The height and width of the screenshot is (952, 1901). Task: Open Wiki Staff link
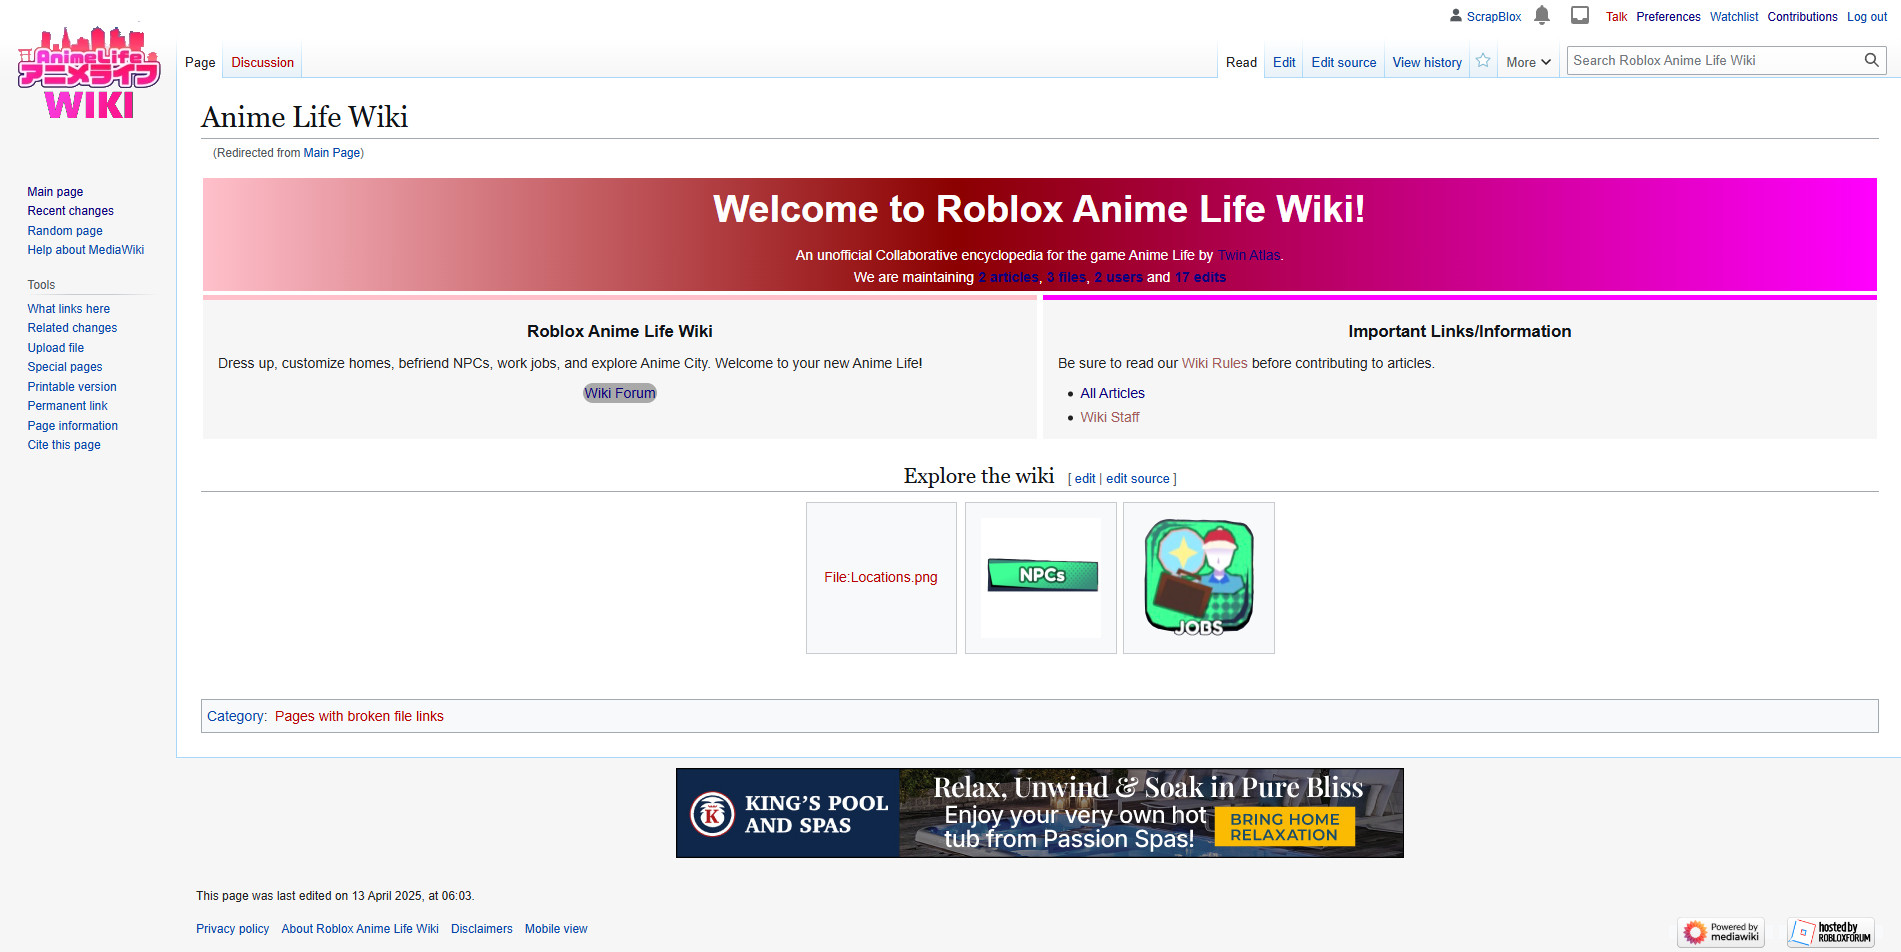click(x=1110, y=417)
